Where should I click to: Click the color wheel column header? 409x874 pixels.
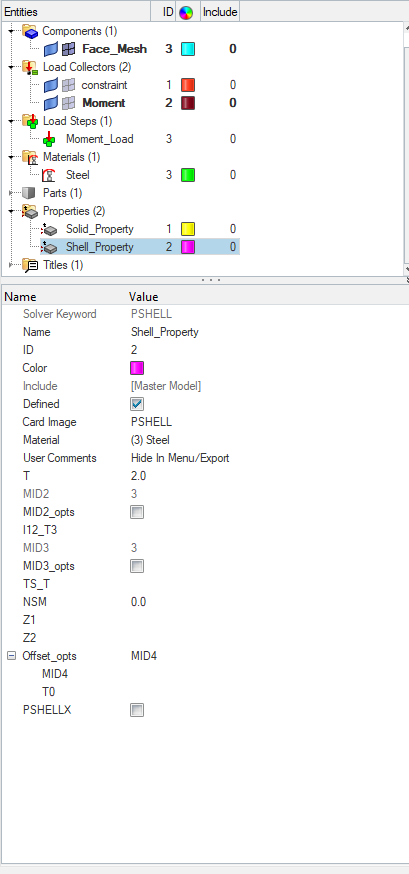click(x=186, y=12)
